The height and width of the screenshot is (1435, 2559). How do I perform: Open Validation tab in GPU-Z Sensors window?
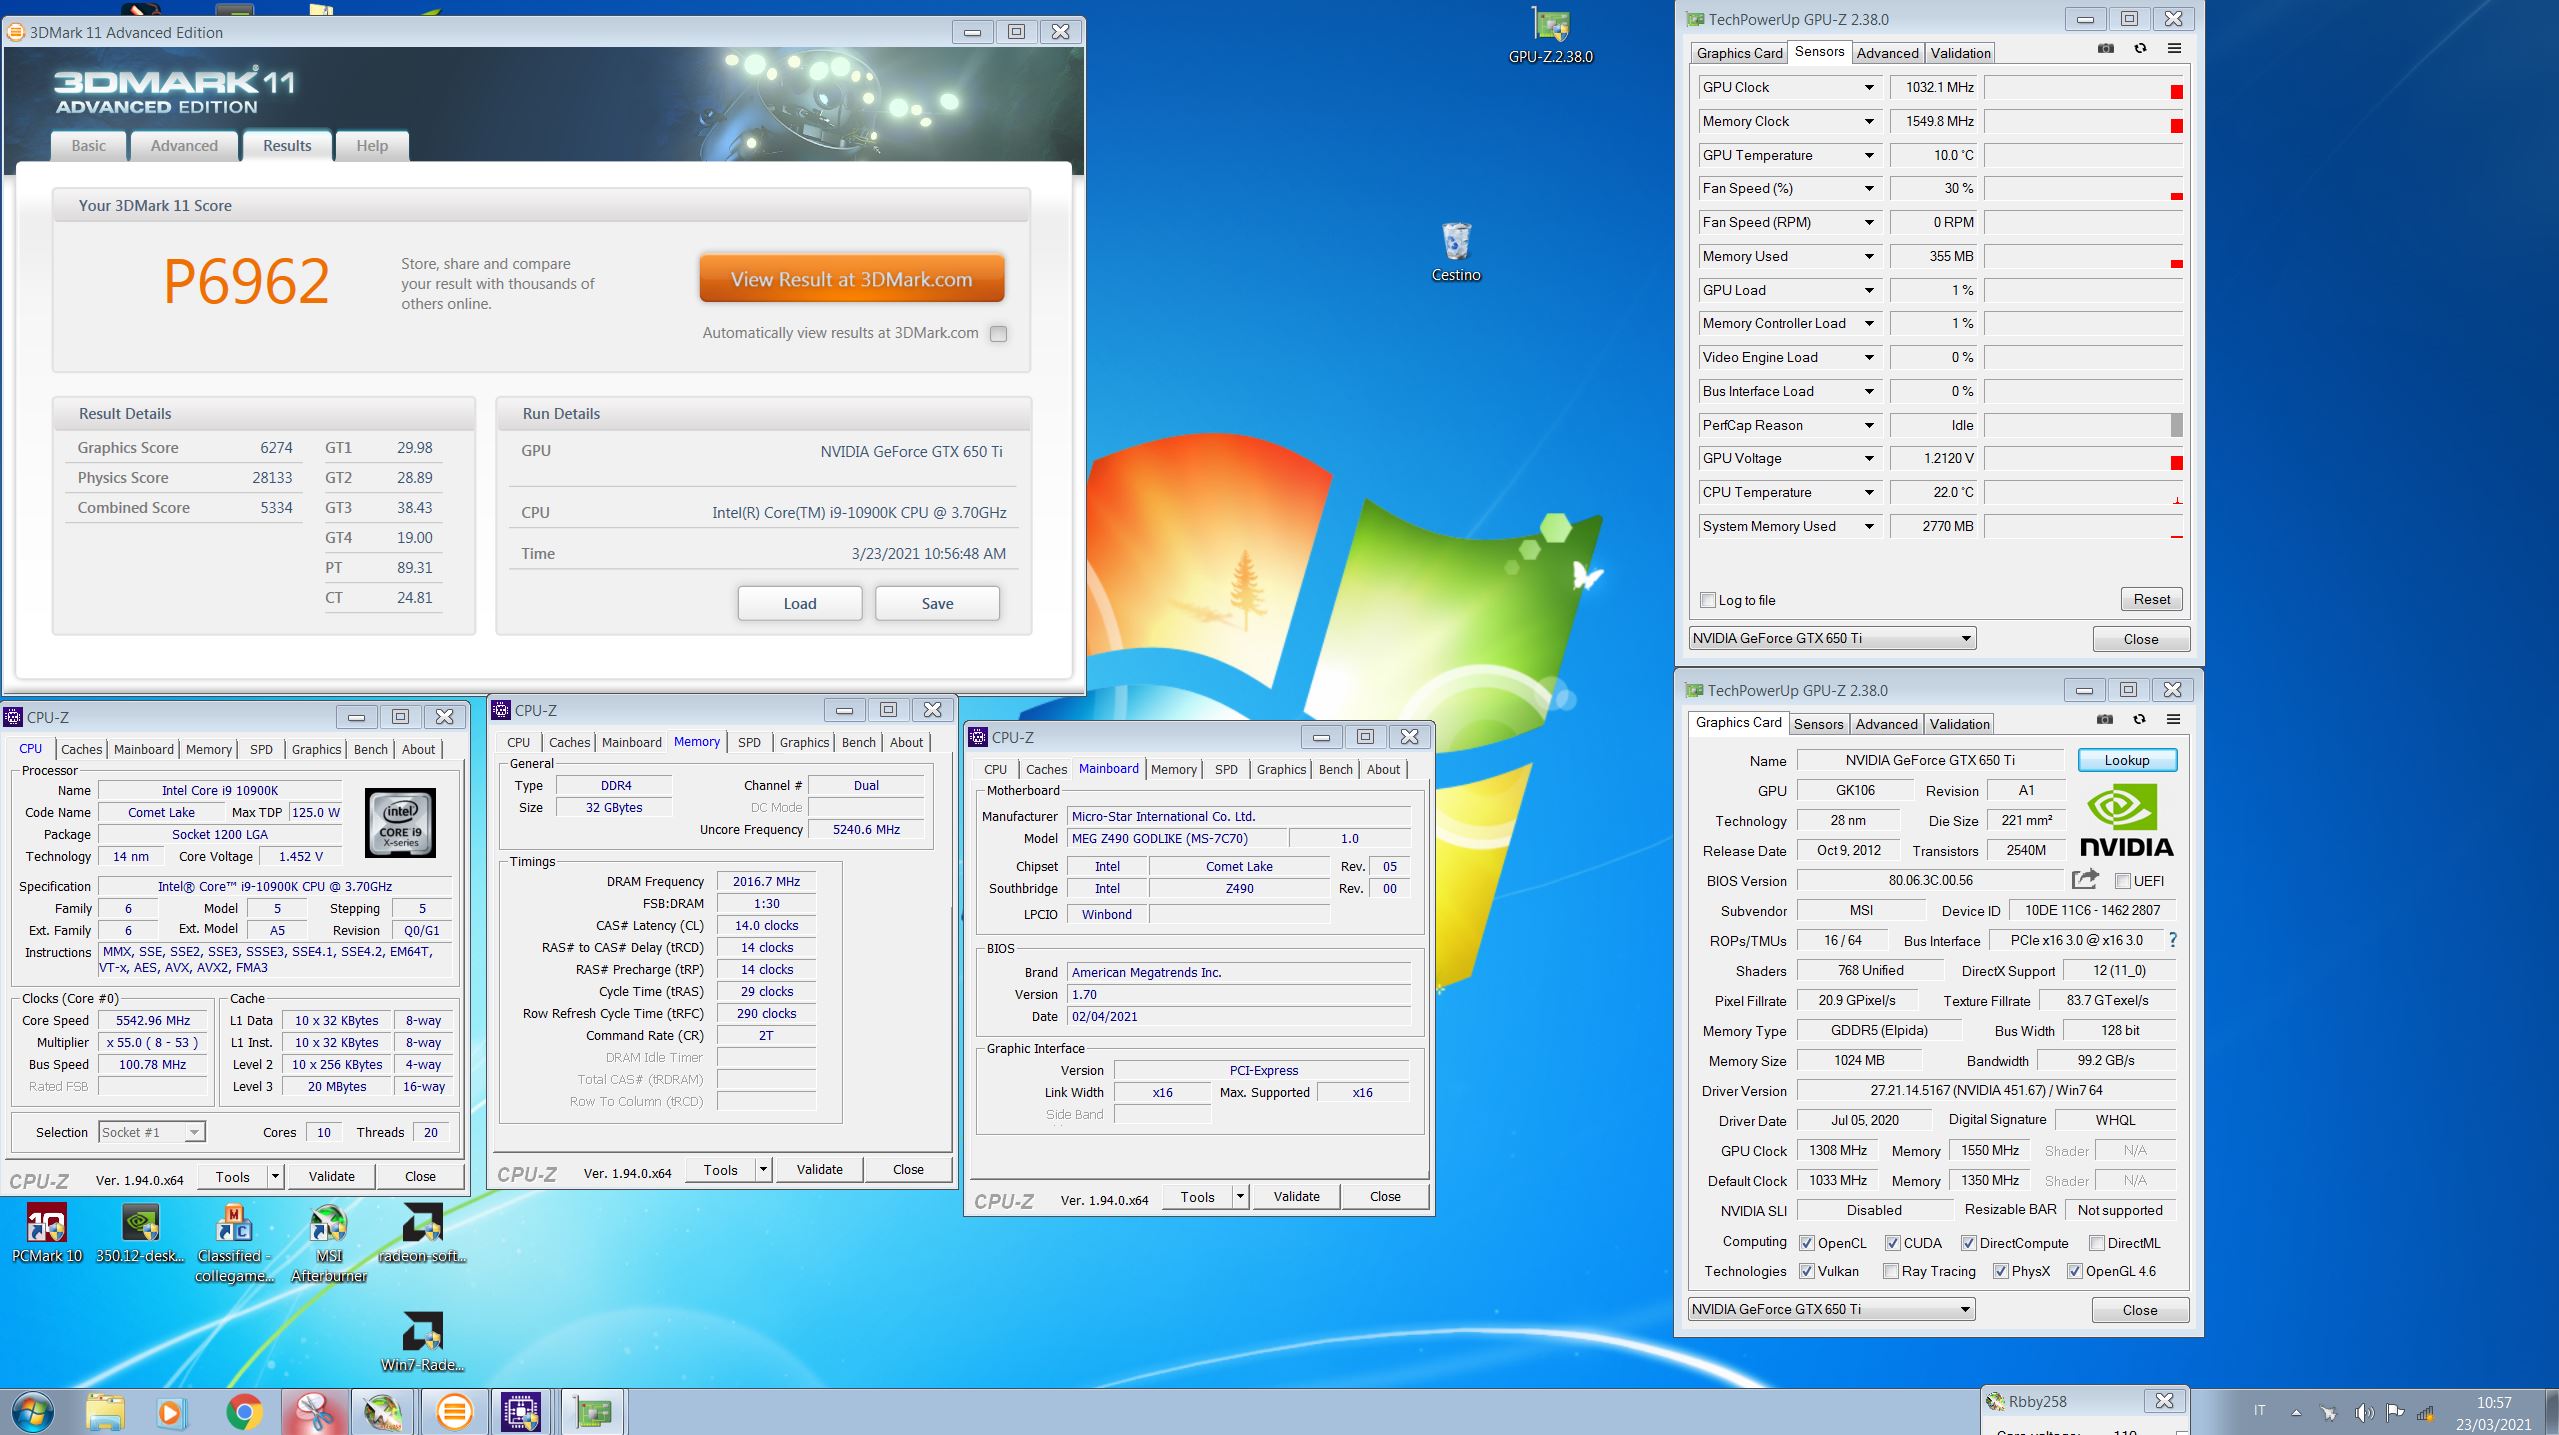1960,53
